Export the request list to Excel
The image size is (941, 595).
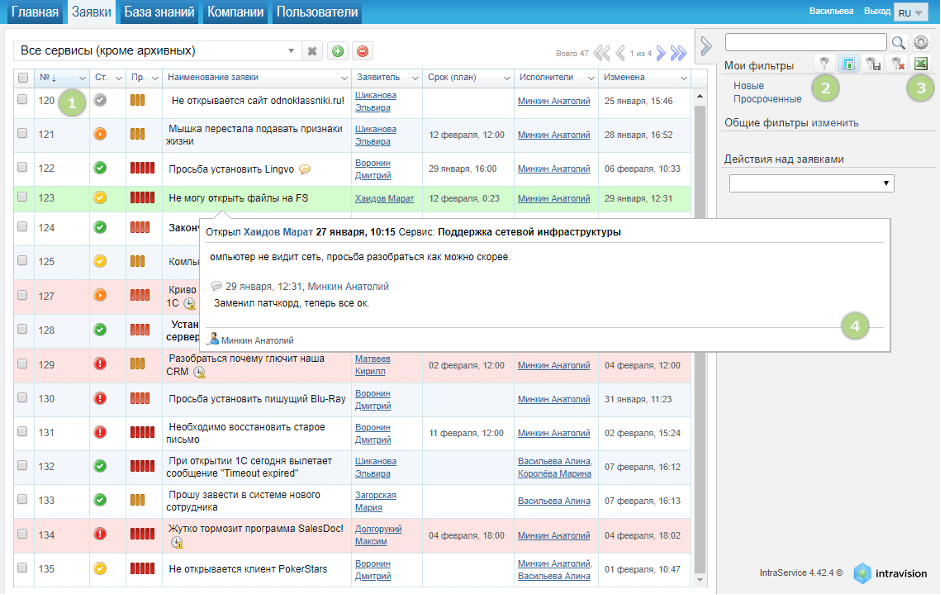point(921,65)
